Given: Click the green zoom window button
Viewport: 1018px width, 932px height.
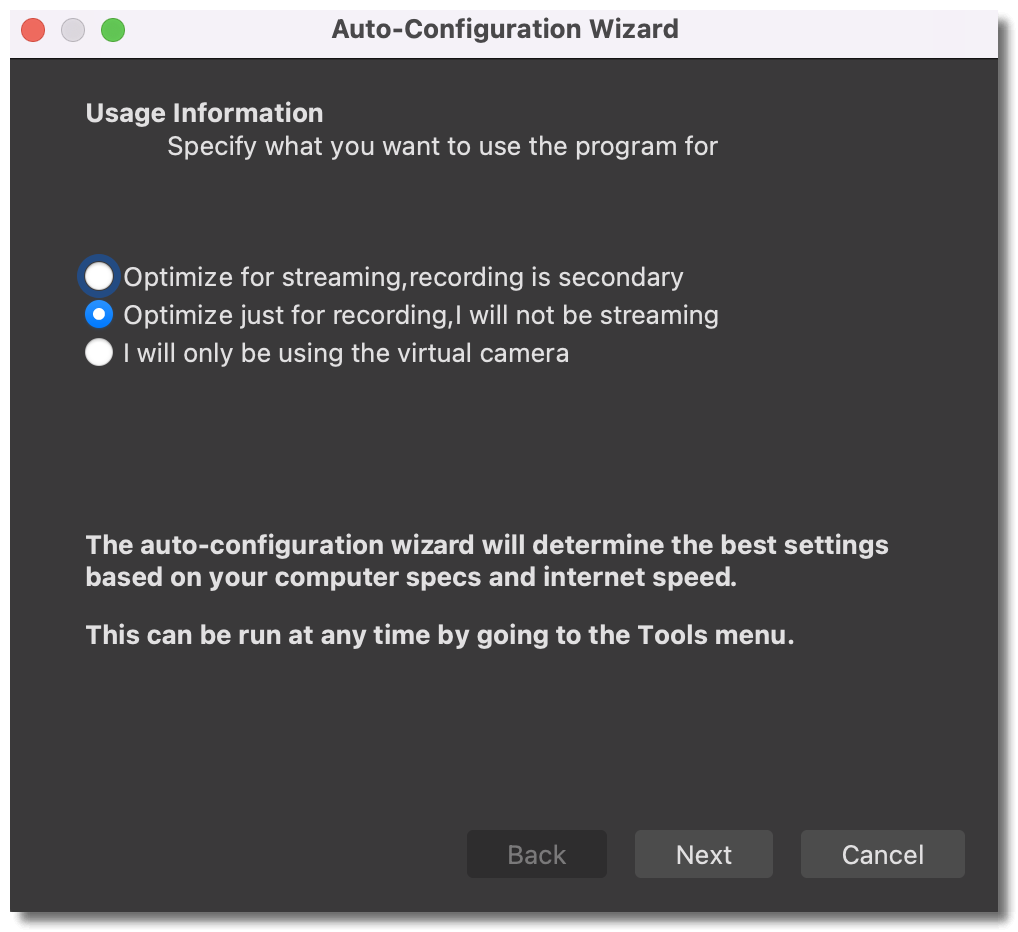Looking at the screenshot, I should pyautogui.click(x=113, y=30).
